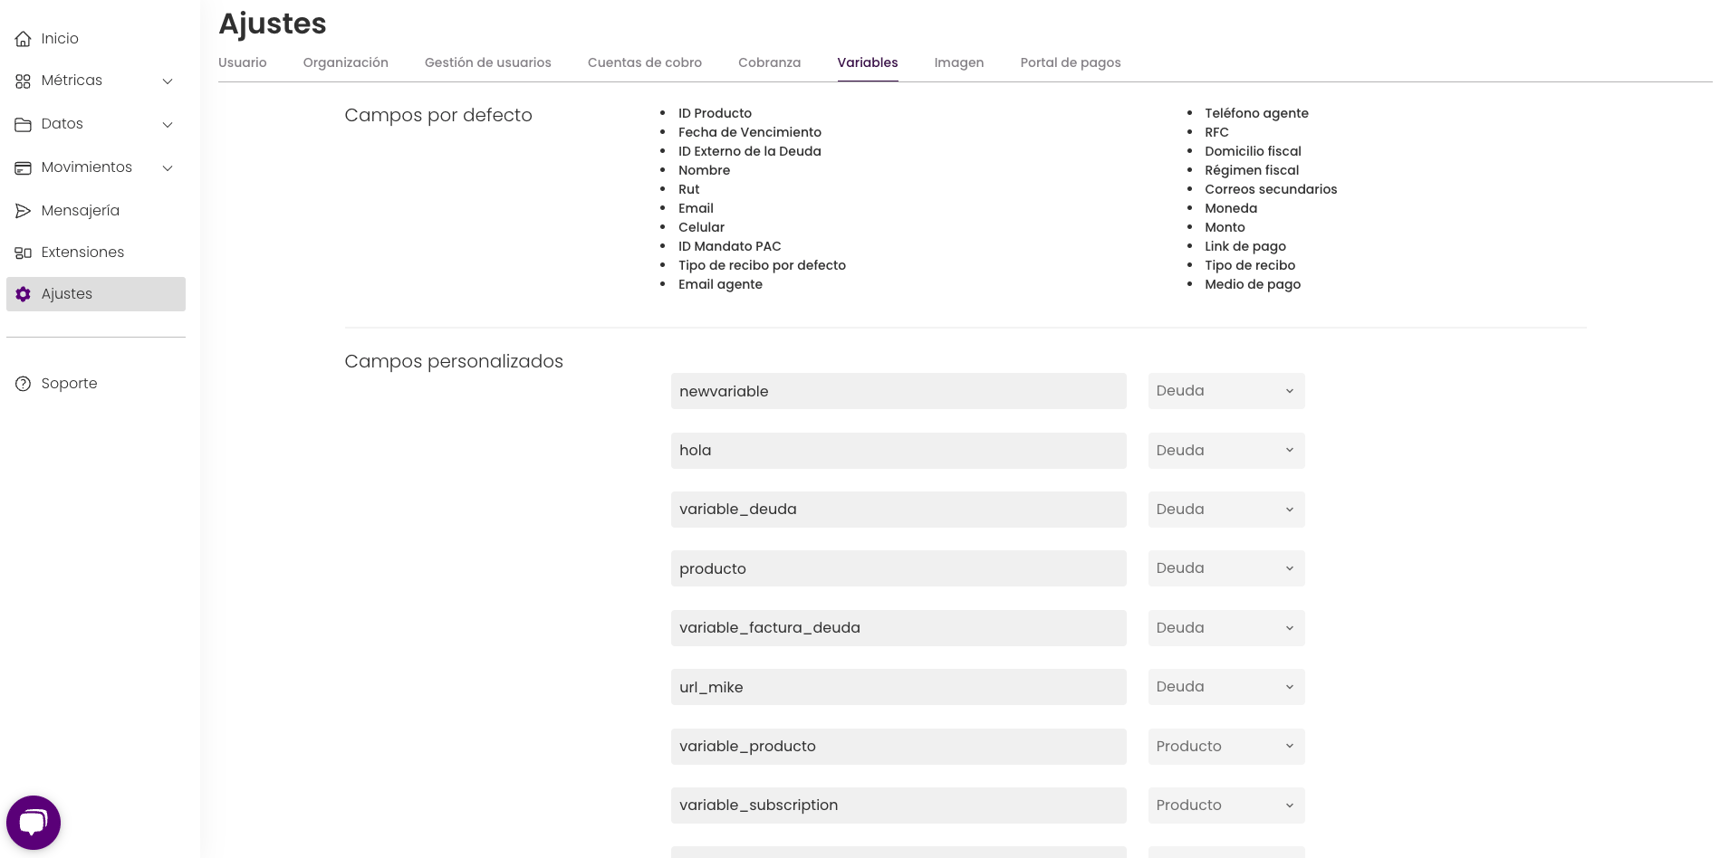This screenshot has height=858, width=1720.
Task: Open type dropdown for url_mike
Action: tap(1226, 687)
